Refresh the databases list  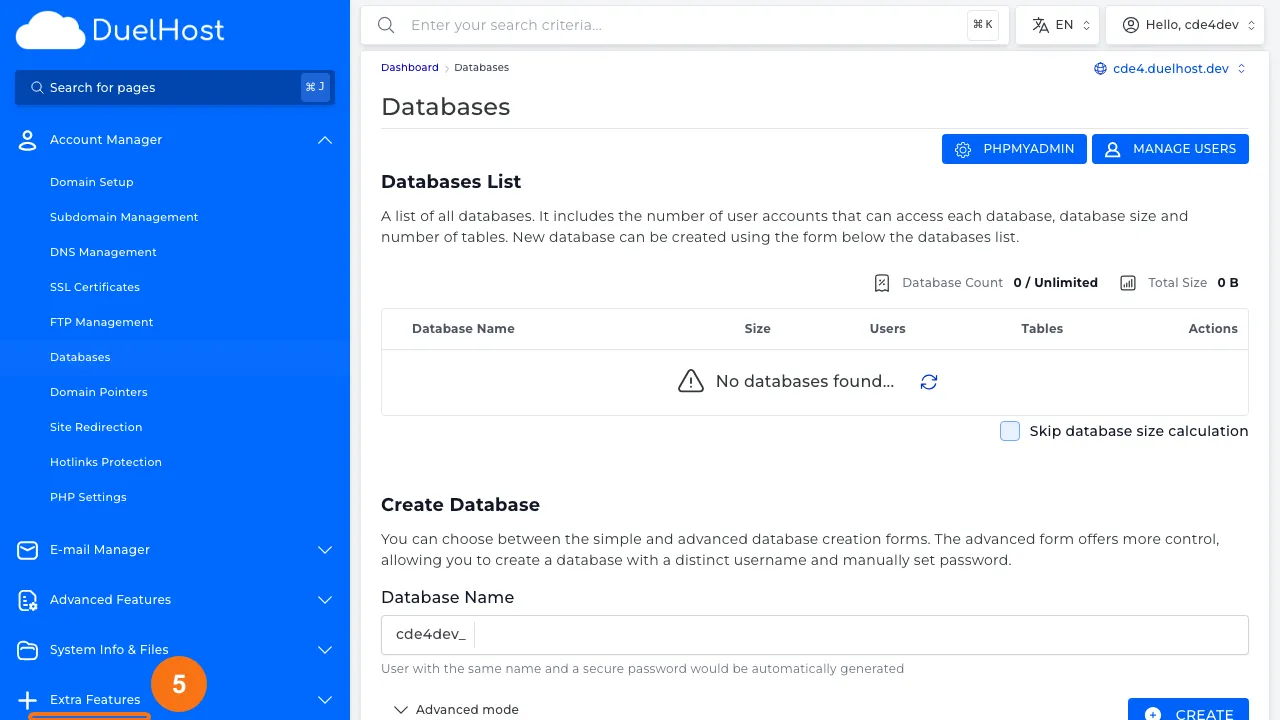click(x=929, y=382)
